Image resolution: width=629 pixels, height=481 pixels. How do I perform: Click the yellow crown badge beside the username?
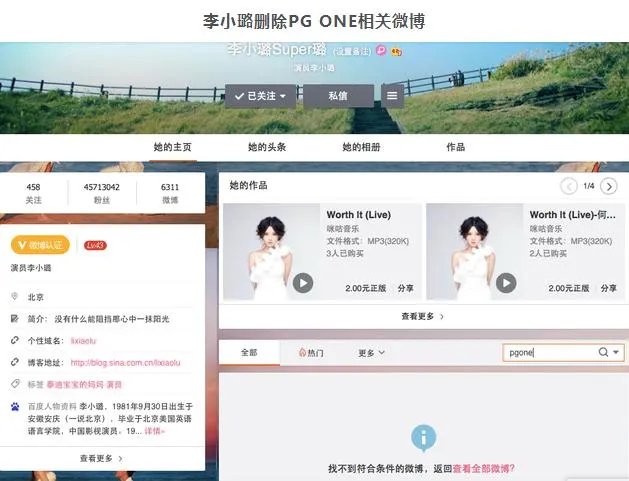[x=396, y=51]
